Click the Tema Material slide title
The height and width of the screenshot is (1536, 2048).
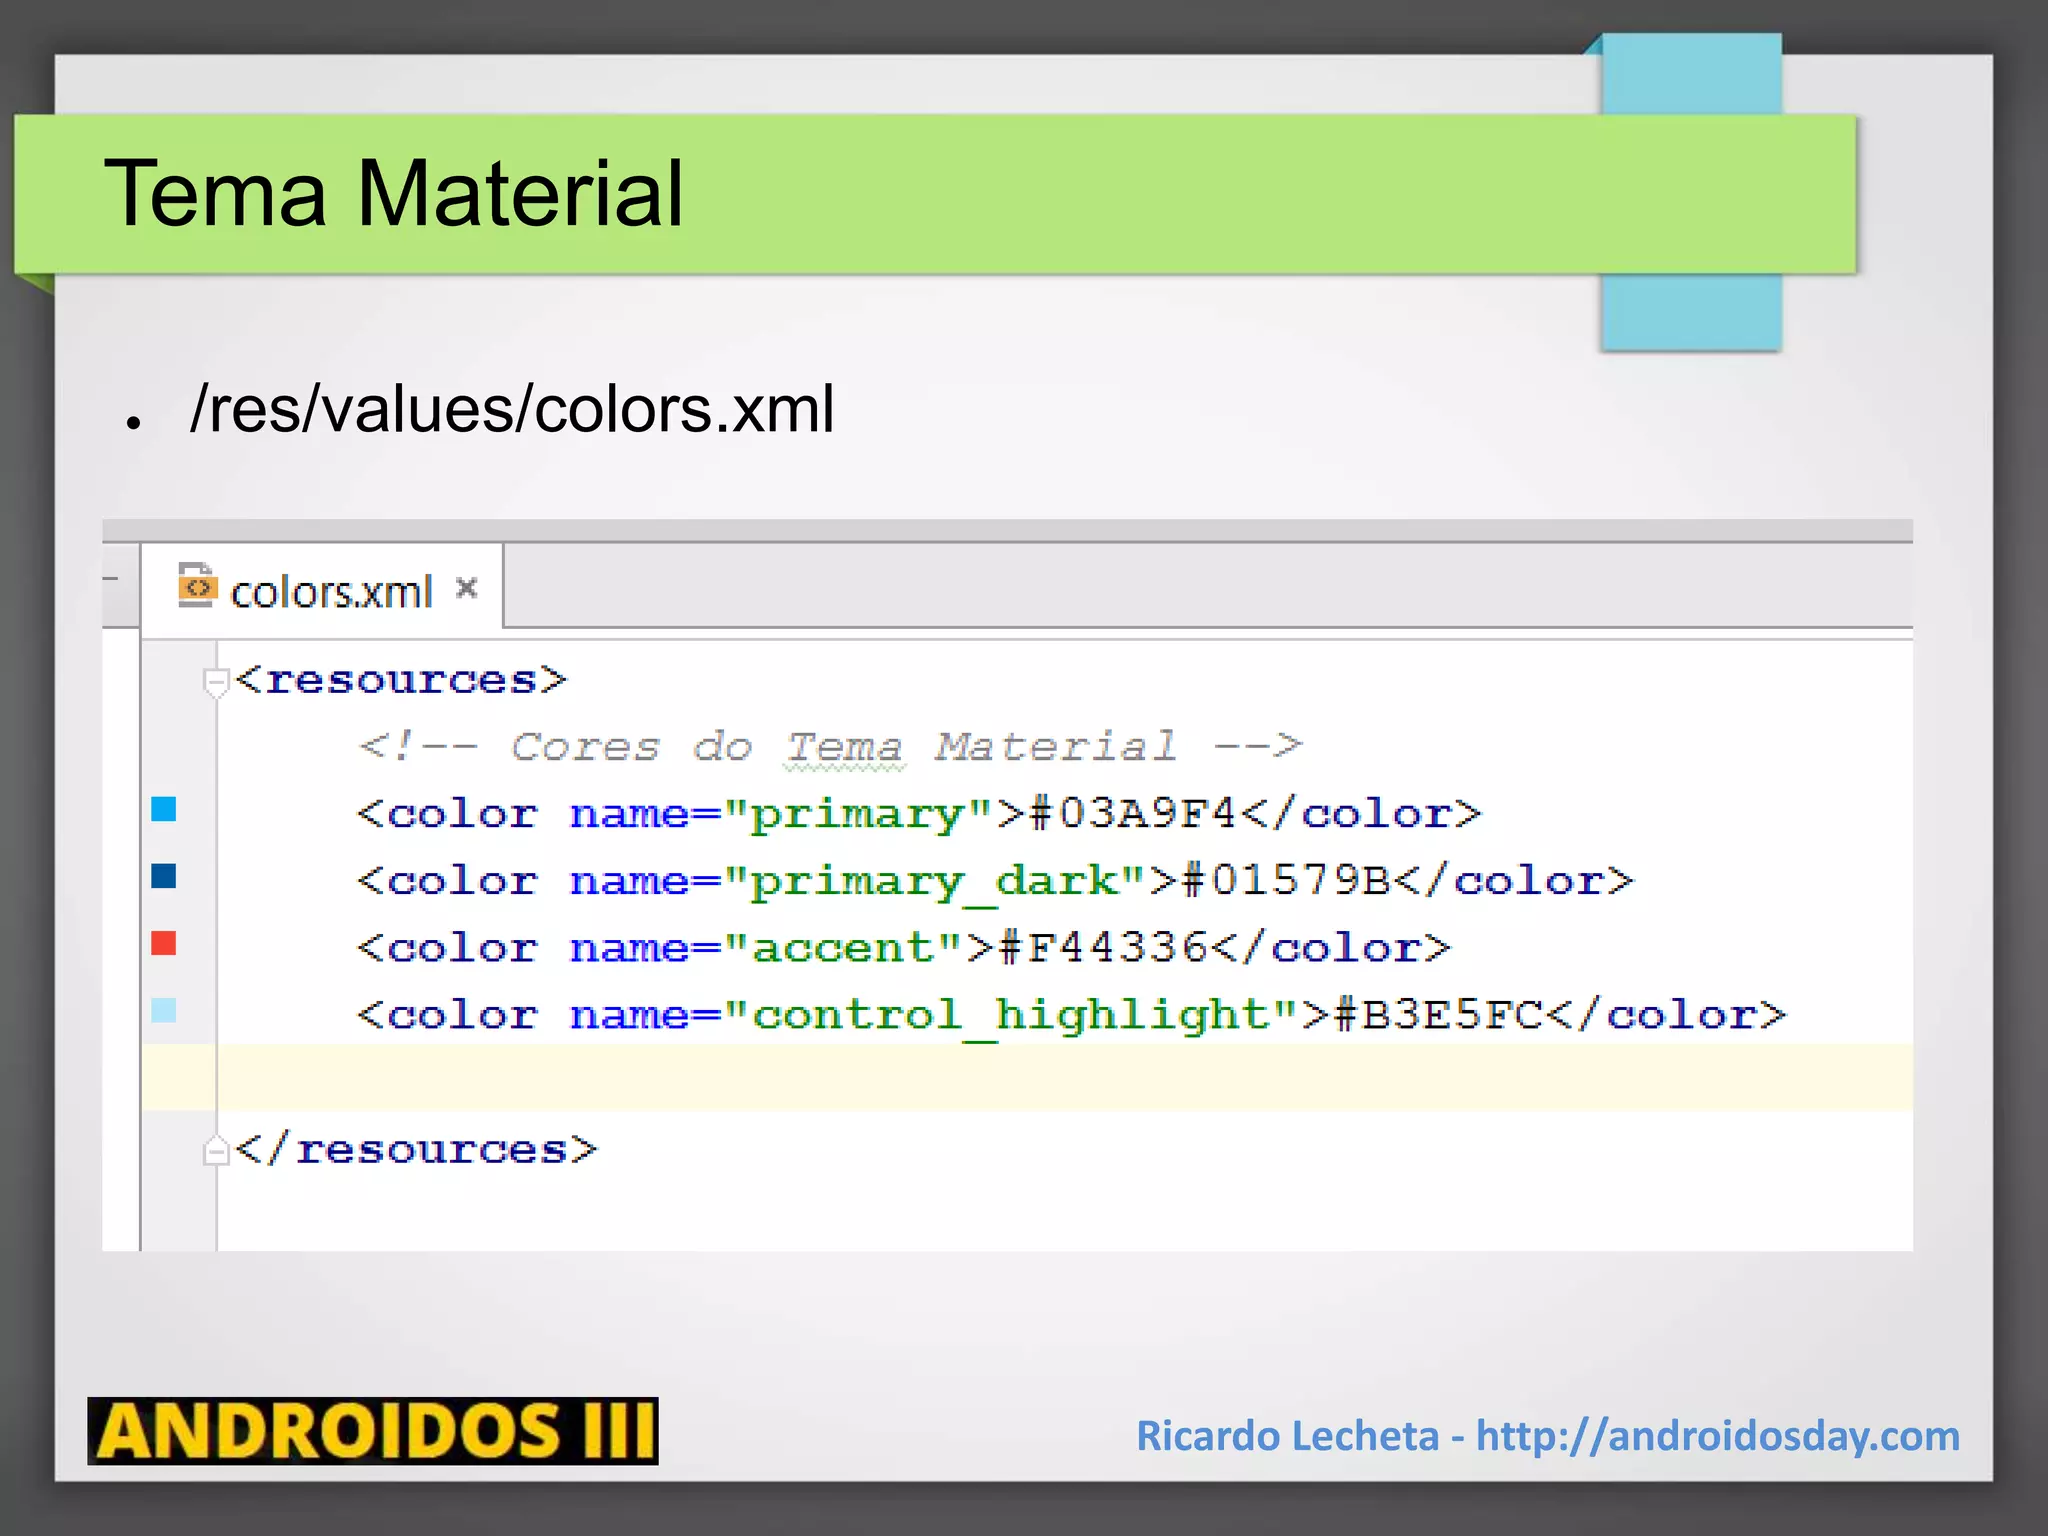pos(394,193)
